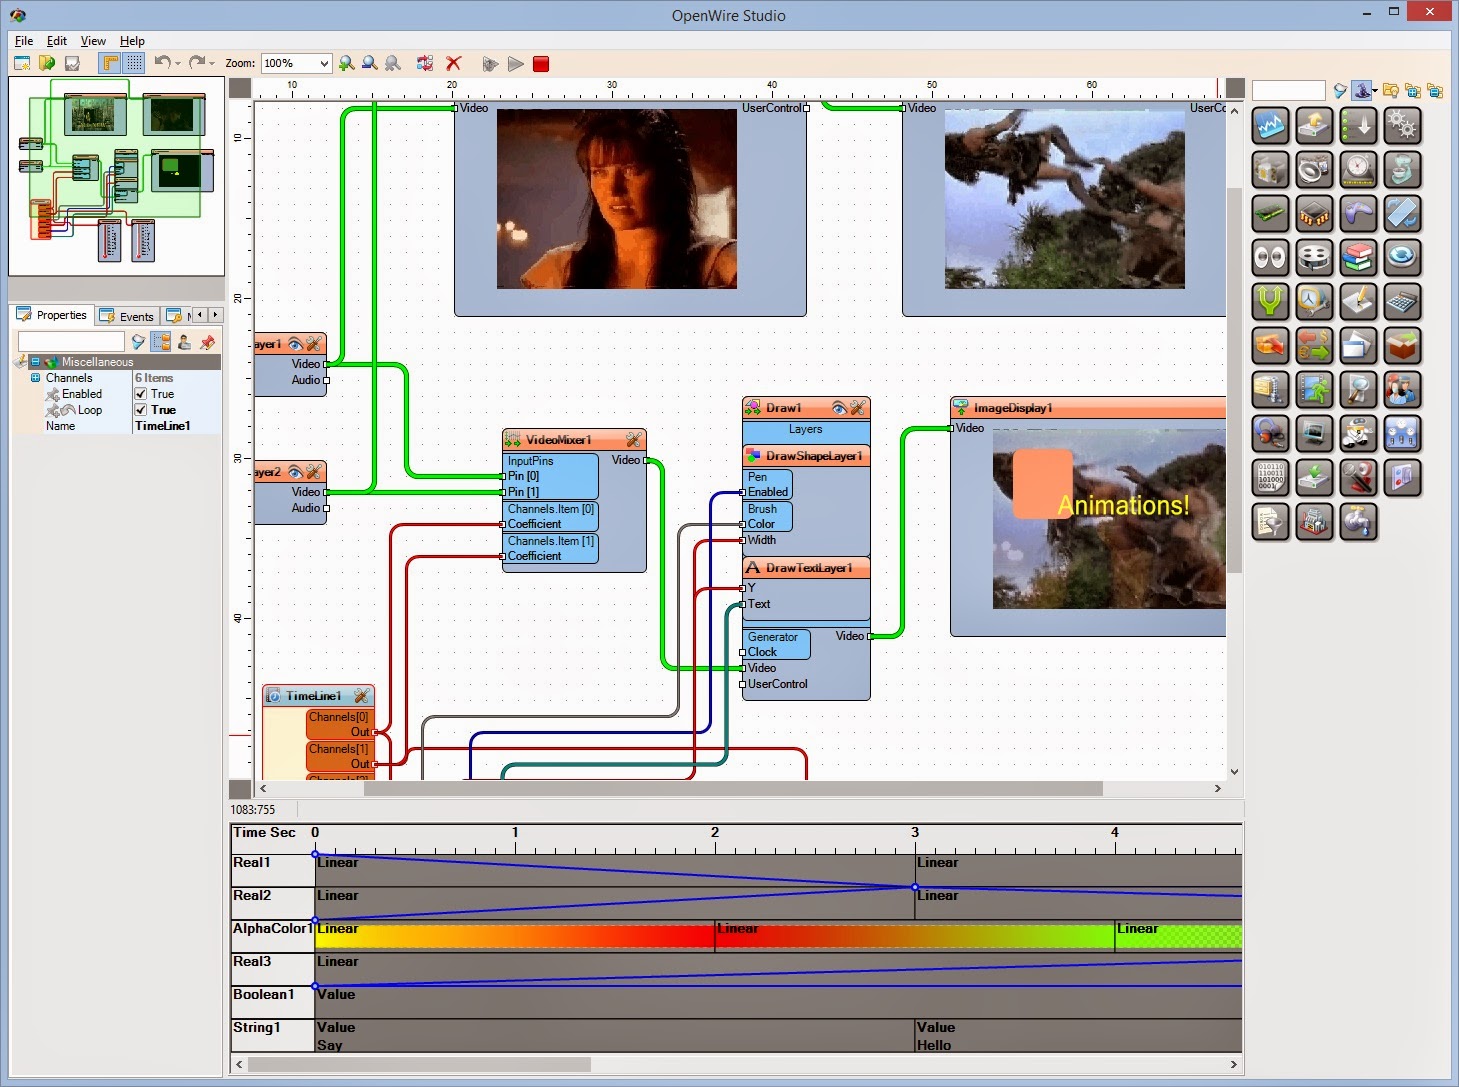1459x1087 pixels.
Task: Stop execution with the red Stop icon
Action: (x=541, y=63)
